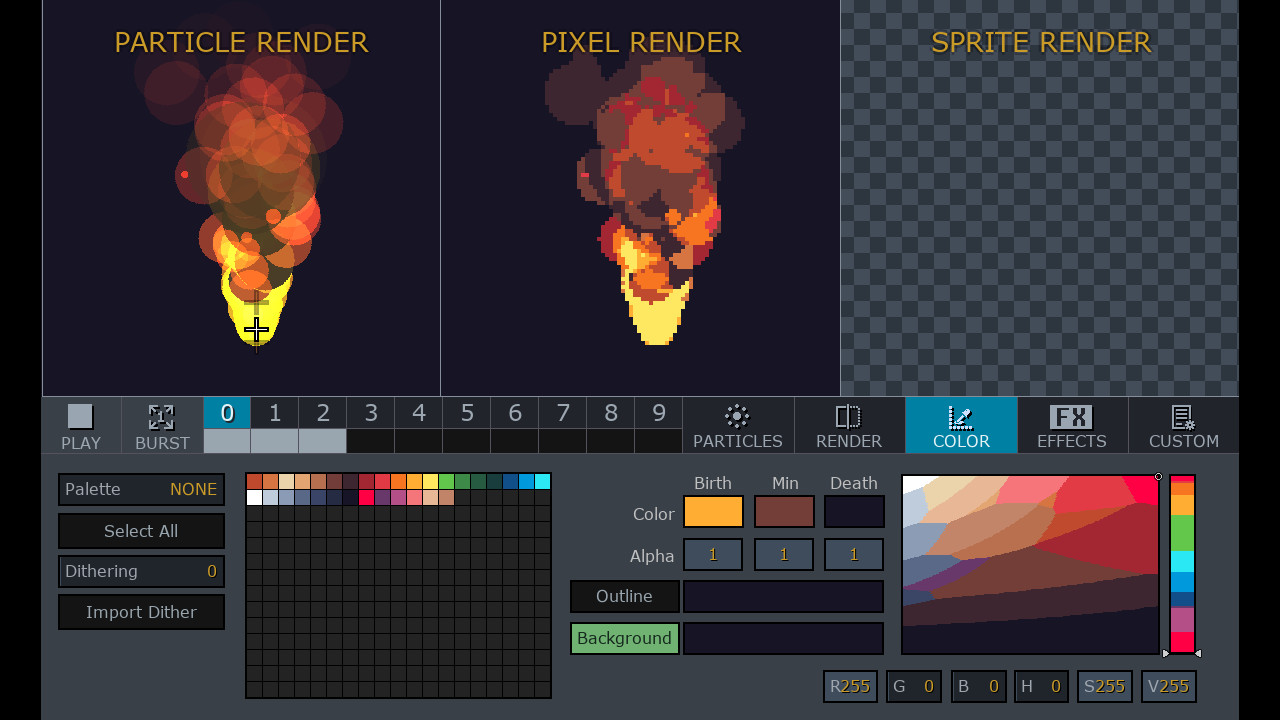Click the Import Dither button

(141, 611)
